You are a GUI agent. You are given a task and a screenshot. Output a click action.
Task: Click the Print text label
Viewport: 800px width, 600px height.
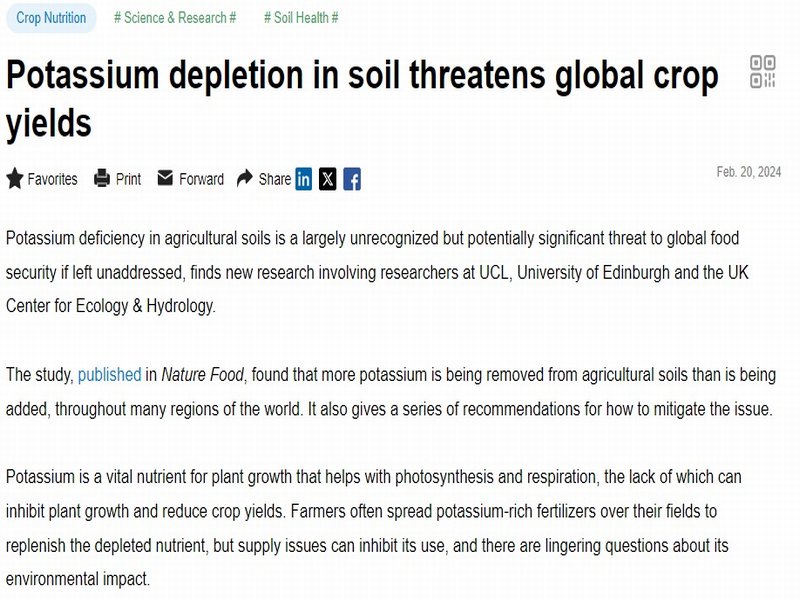(129, 179)
